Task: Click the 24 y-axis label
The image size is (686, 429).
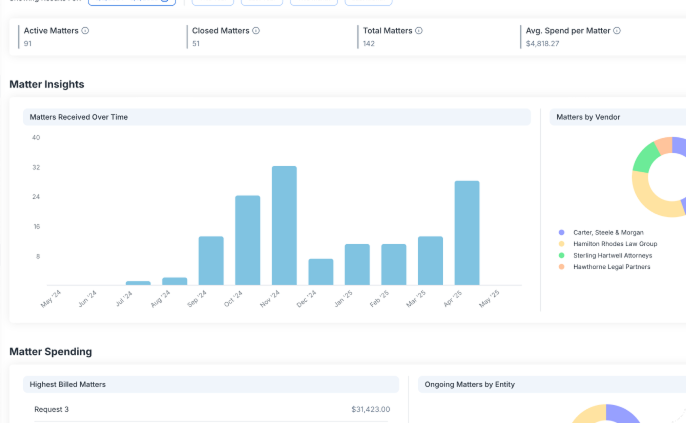Action: (x=36, y=196)
